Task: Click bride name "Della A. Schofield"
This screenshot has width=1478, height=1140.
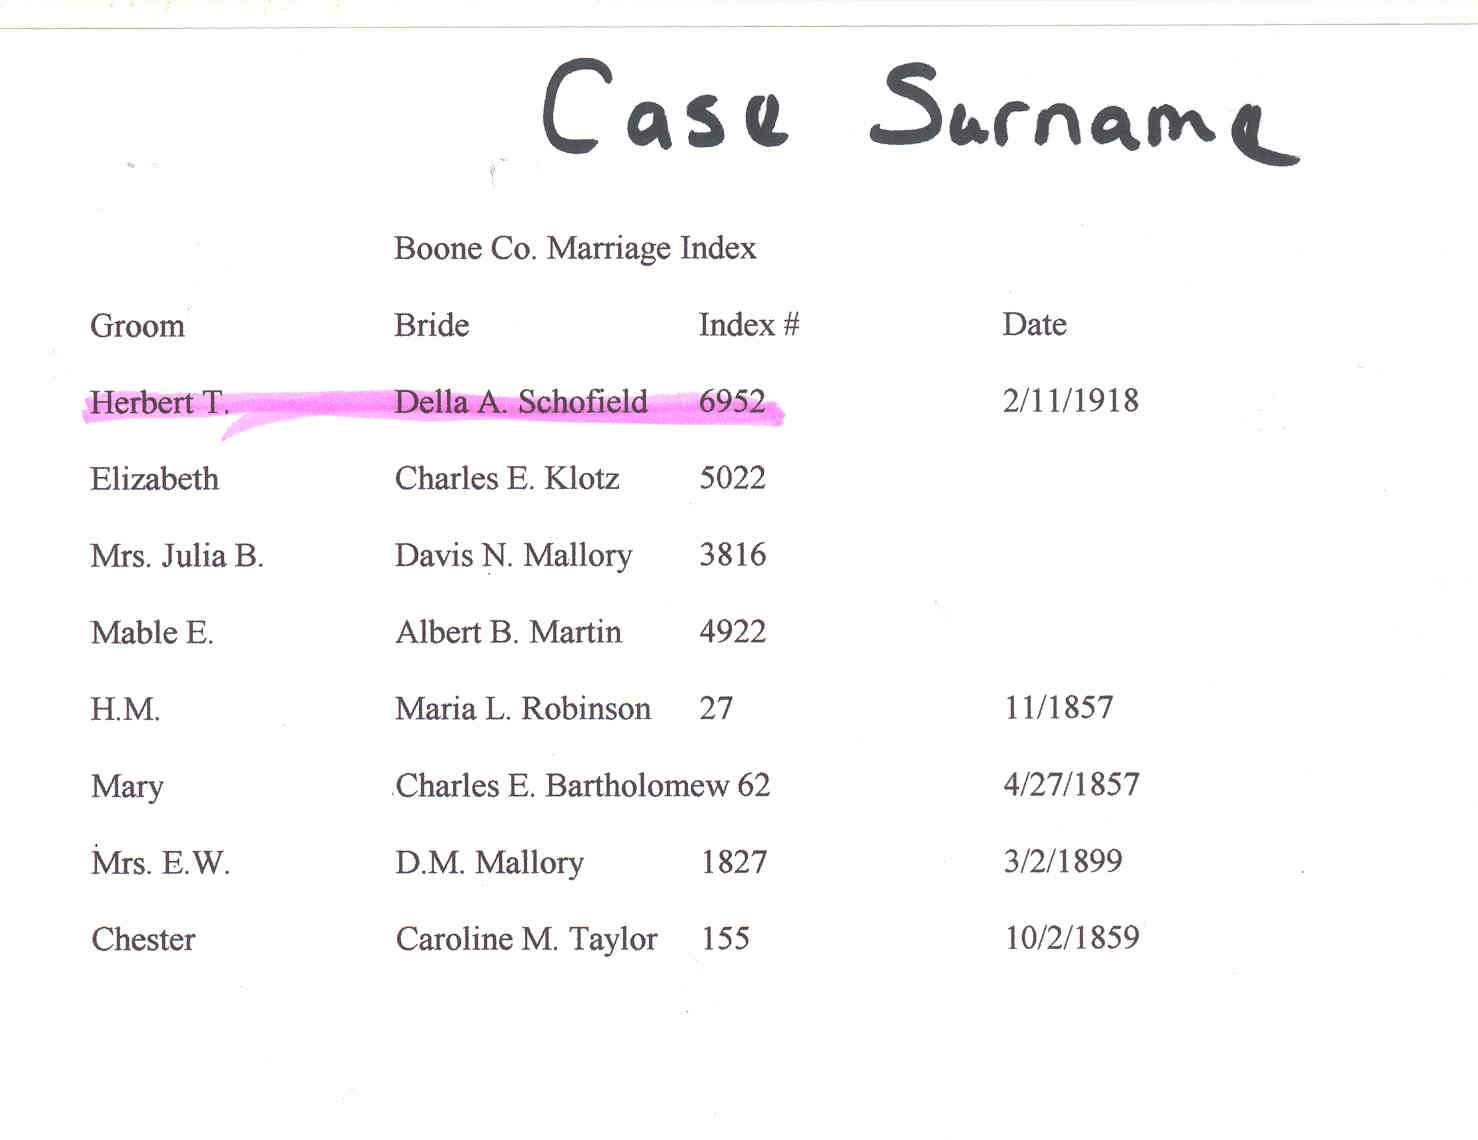Action: [521, 402]
